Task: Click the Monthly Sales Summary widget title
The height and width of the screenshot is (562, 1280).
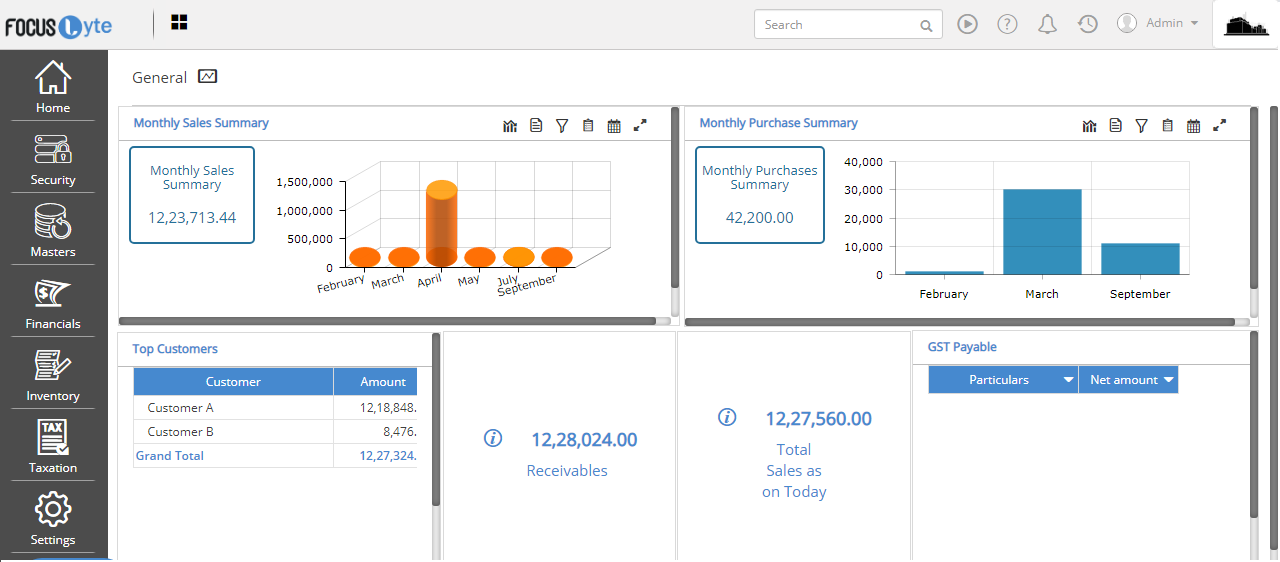Action: click(x=201, y=123)
